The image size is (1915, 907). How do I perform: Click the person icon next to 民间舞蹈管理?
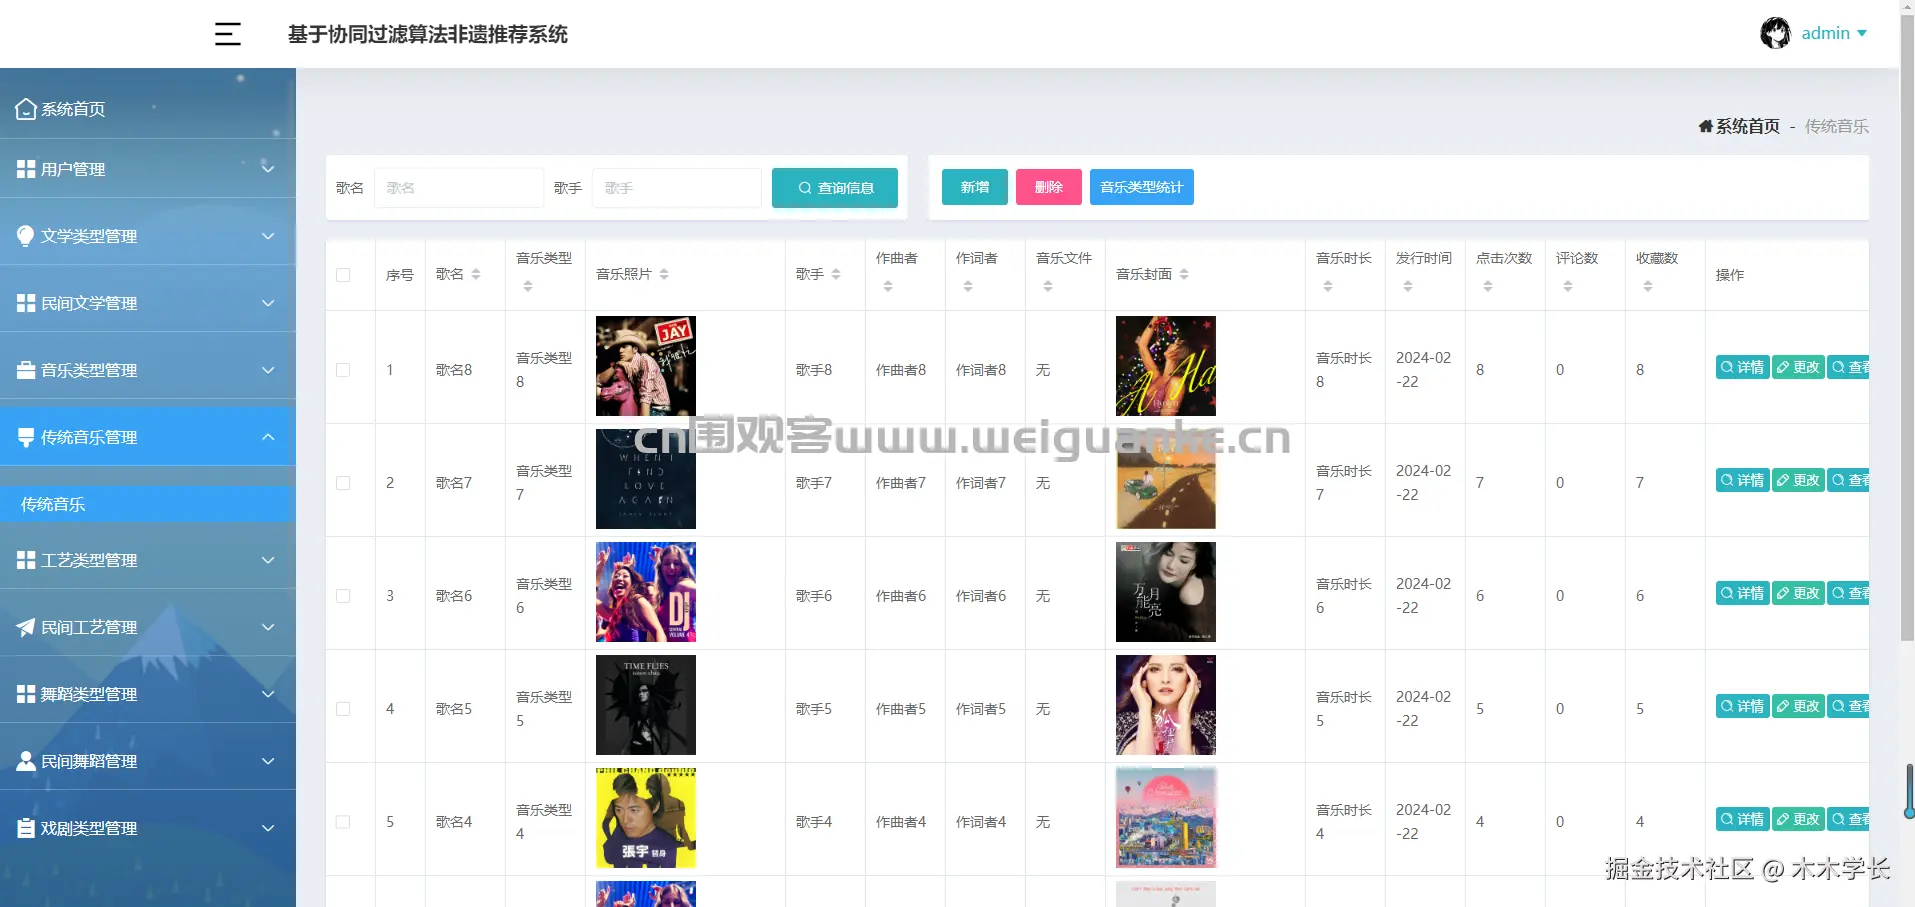coord(26,761)
